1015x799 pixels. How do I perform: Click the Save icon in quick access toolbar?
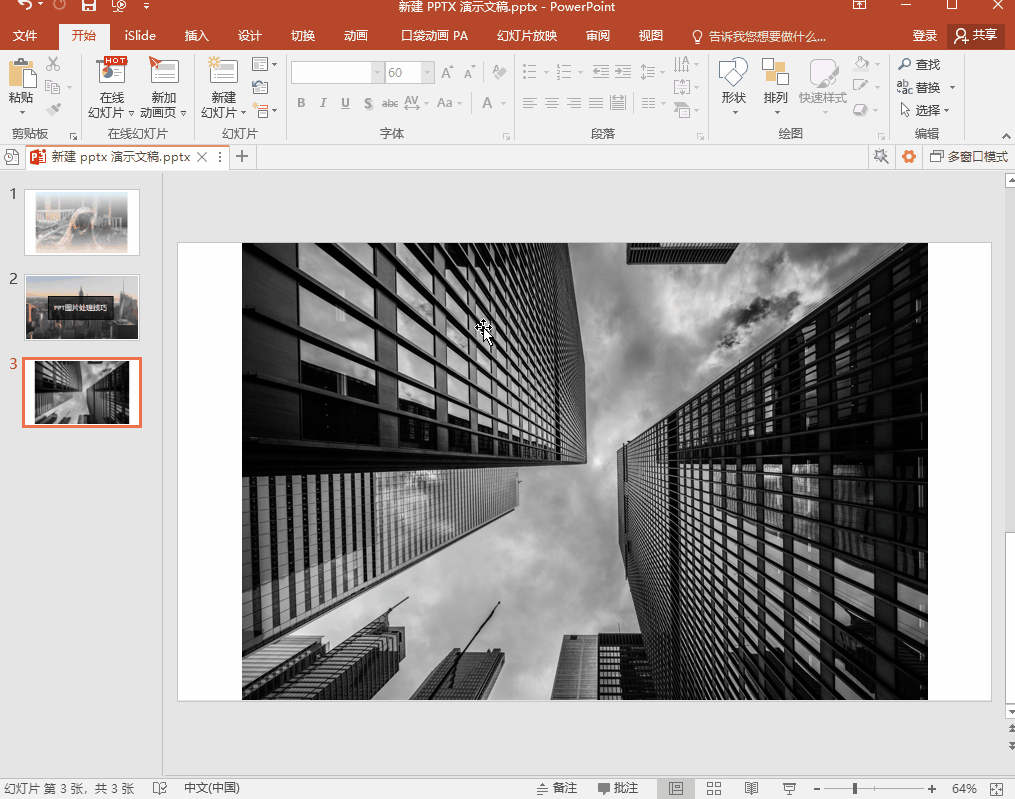(89, 6)
